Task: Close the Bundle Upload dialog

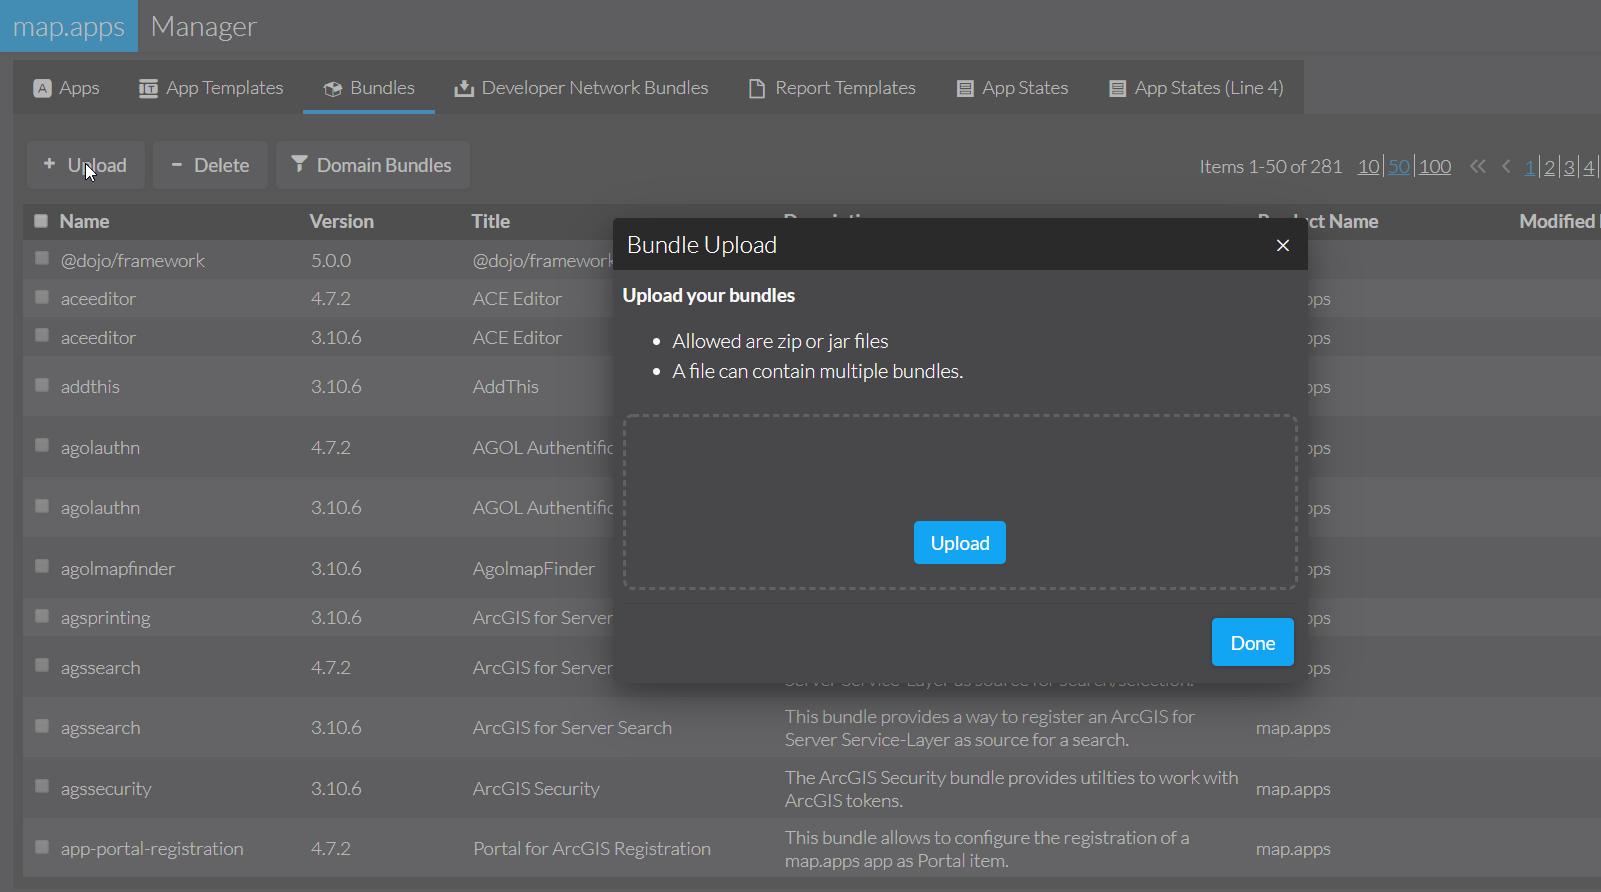Action: [1283, 245]
